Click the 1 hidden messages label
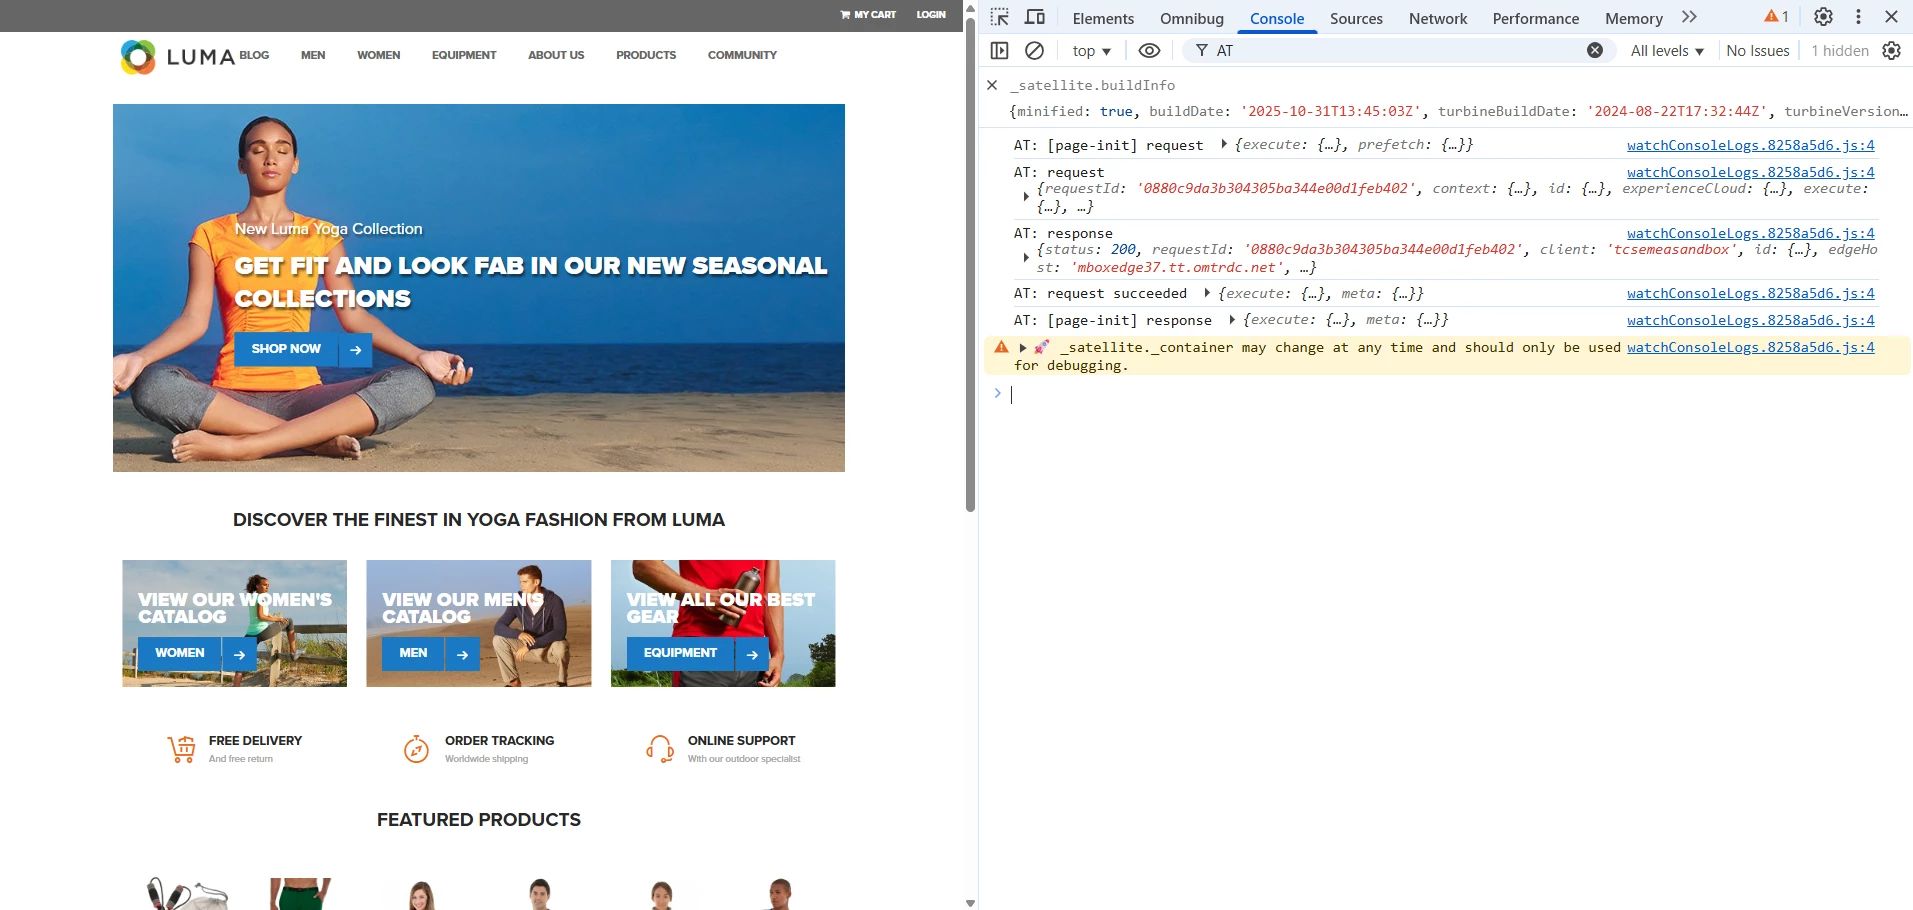The image size is (1913, 910). click(x=1839, y=50)
